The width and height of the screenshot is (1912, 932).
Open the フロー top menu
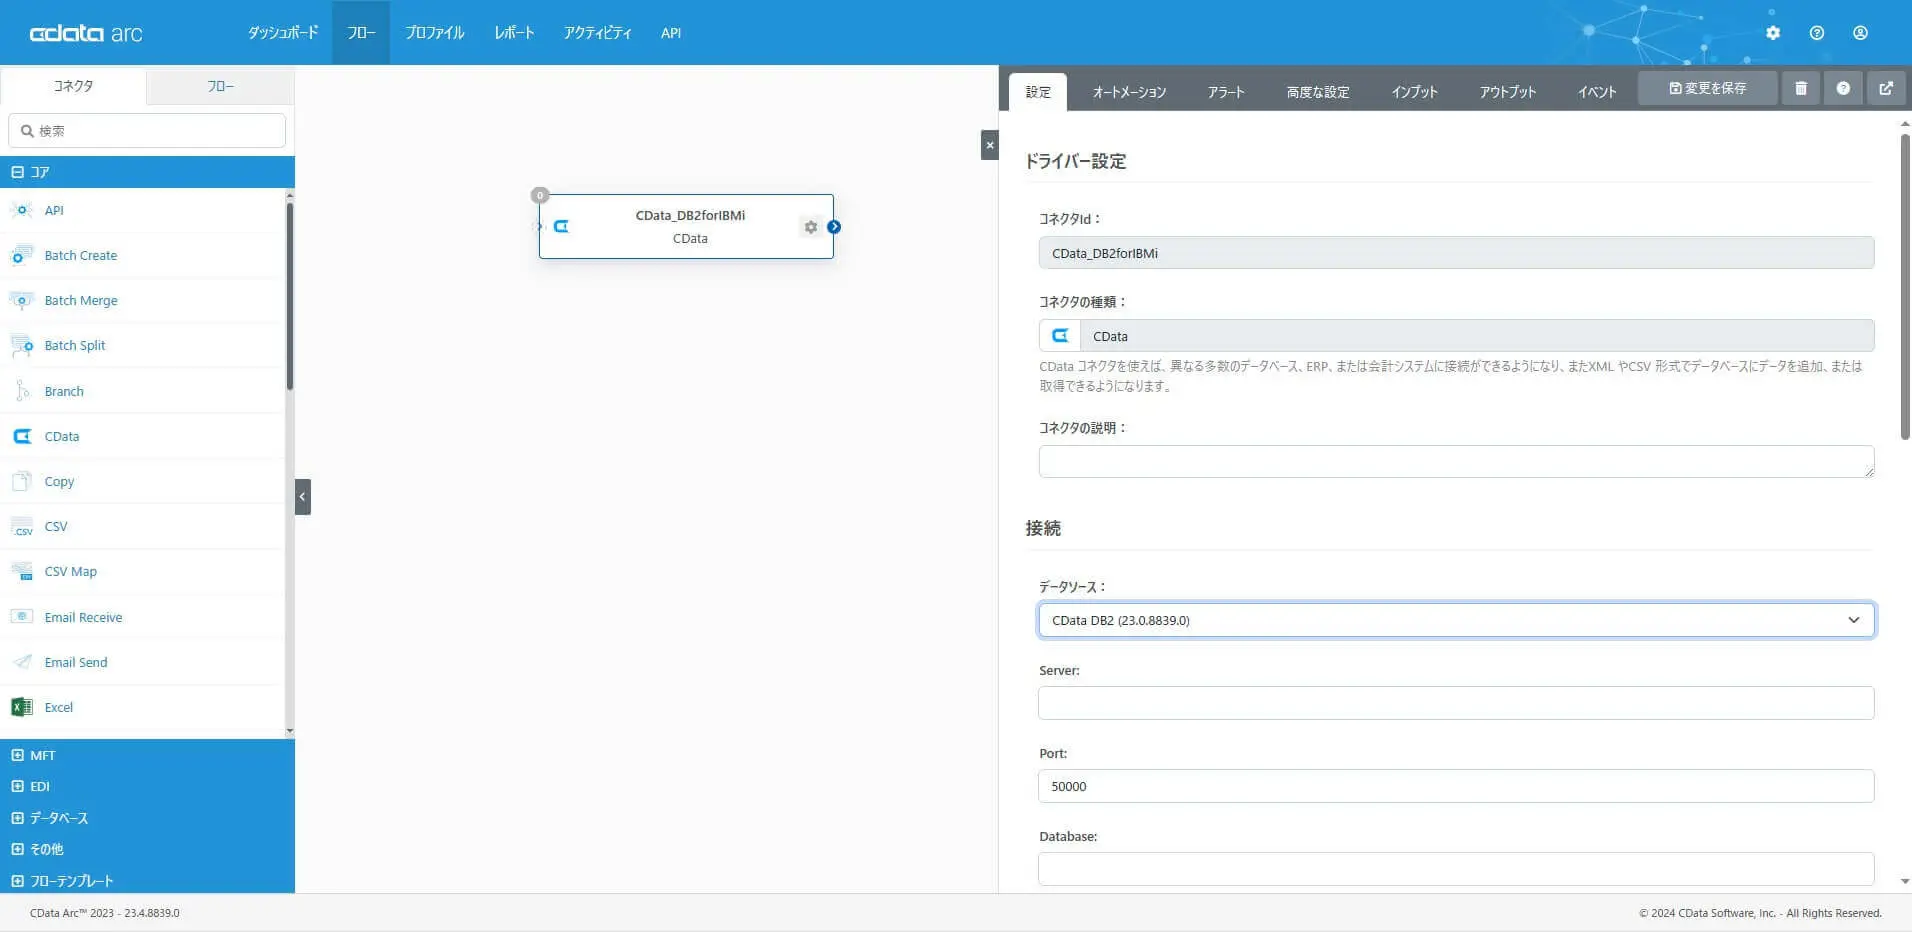click(361, 33)
